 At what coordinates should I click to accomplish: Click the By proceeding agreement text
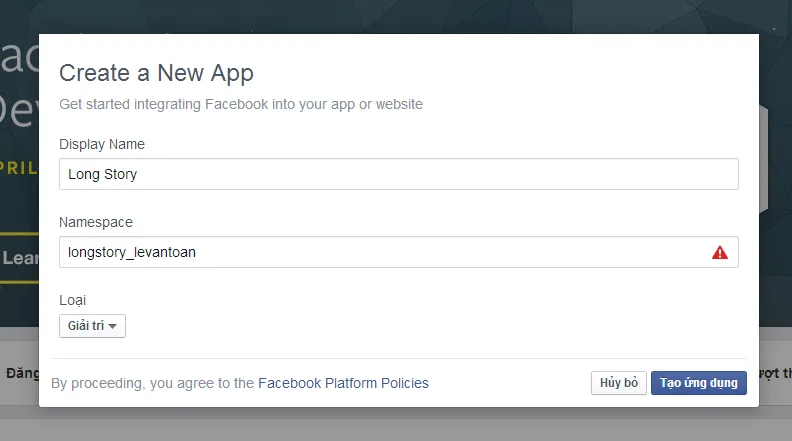click(x=153, y=383)
